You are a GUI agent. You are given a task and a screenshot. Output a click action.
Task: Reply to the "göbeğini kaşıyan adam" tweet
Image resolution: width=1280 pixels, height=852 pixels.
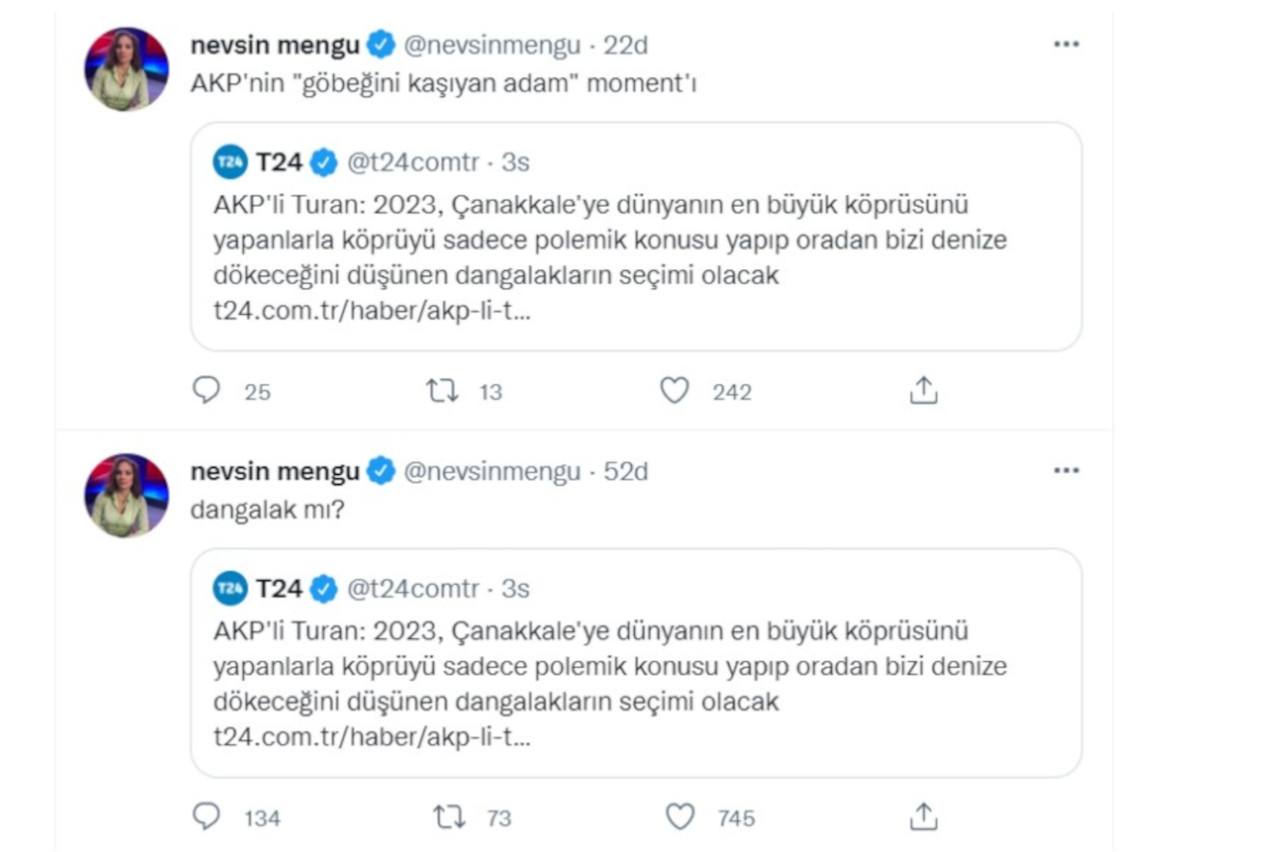click(x=206, y=390)
